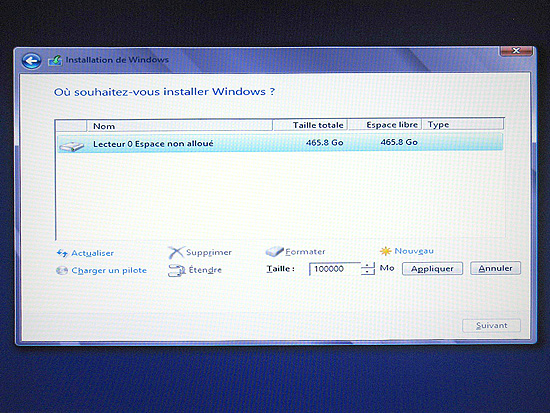
Task: Cancel partition creation with Annuler
Action: [x=495, y=268]
